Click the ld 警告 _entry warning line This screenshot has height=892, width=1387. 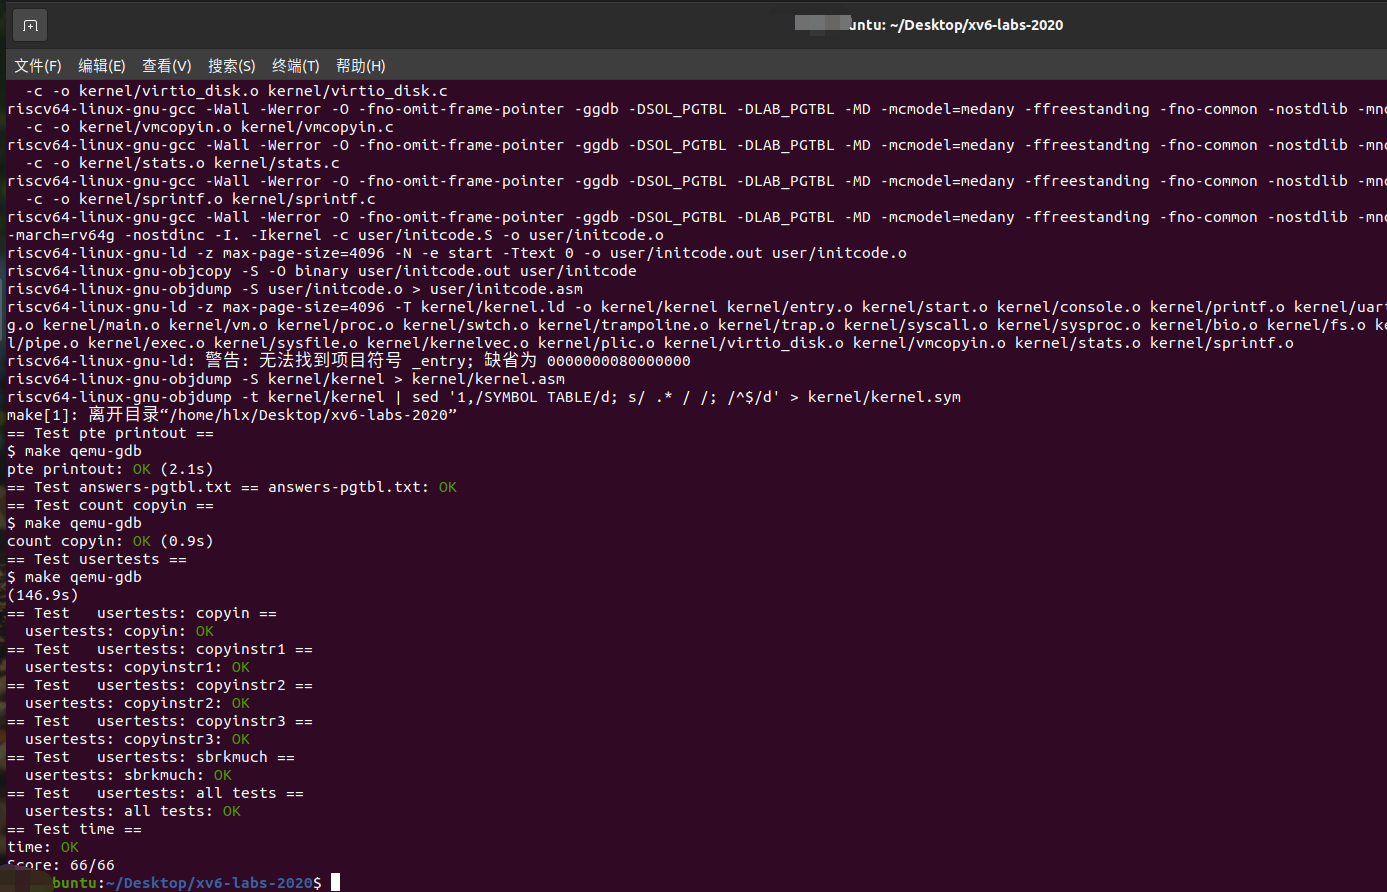click(x=348, y=361)
